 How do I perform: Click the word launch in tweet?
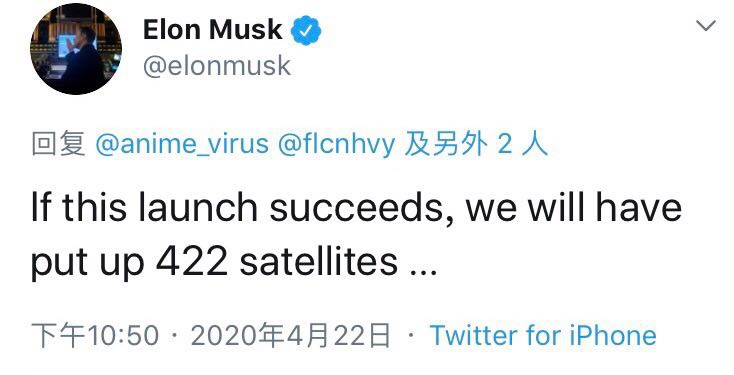click(198, 206)
